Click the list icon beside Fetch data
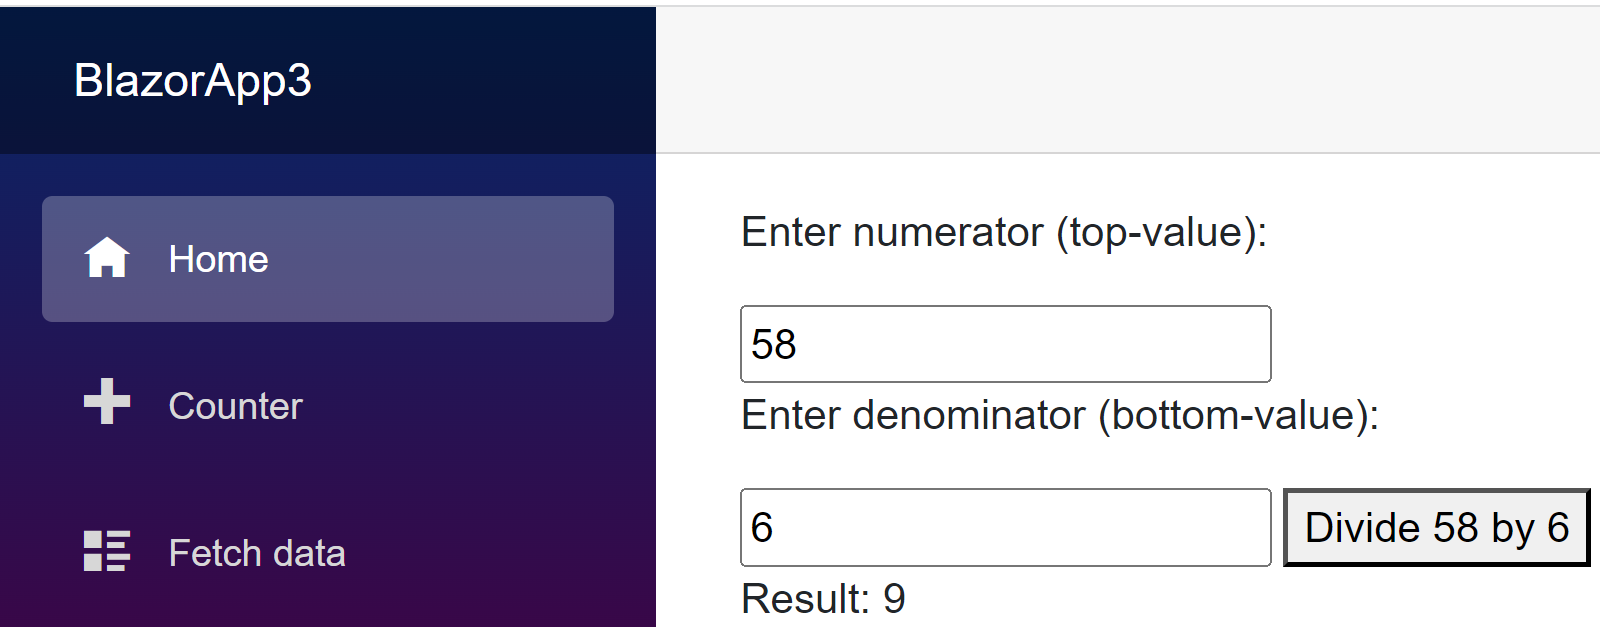The width and height of the screenshot is (1600, 627). tap(106, 551)
